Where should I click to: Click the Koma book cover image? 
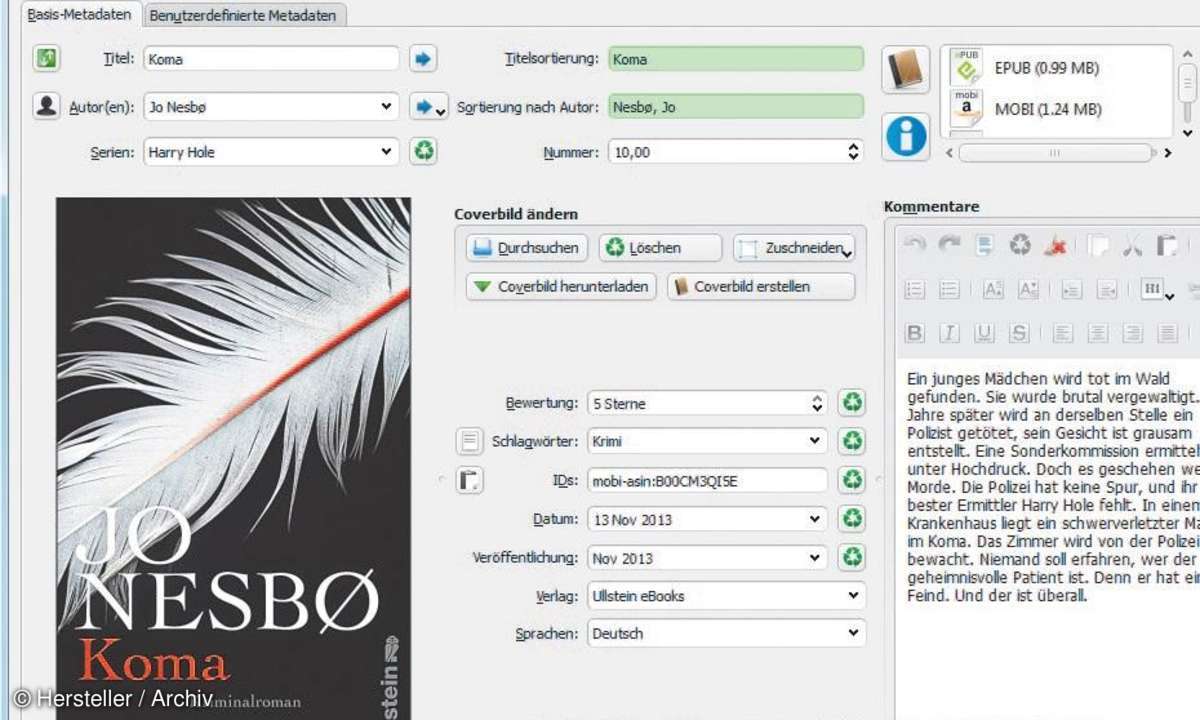click(x=233, y=458)
